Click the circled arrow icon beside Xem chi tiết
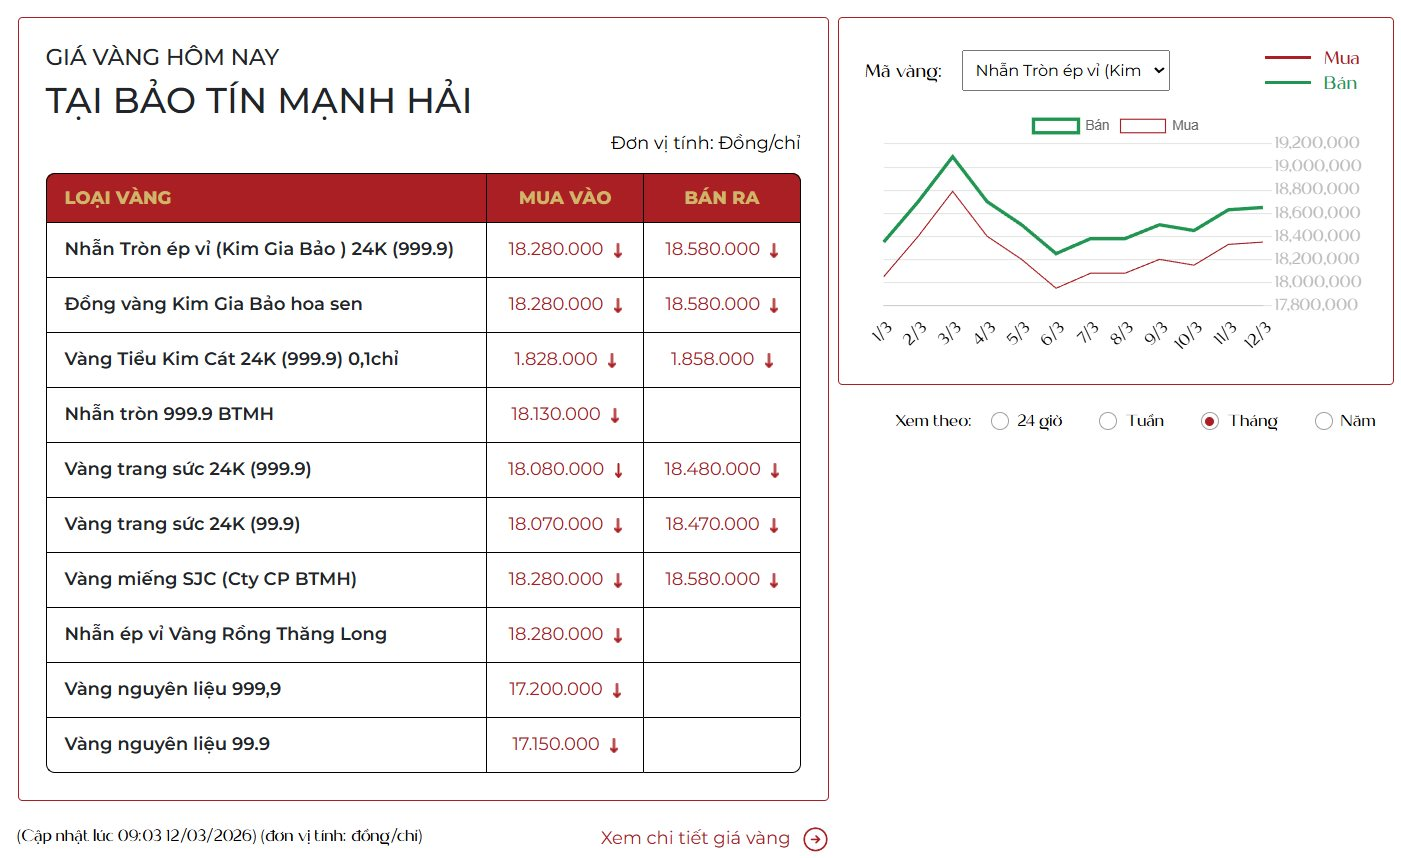Viewport: 1401px width, 858px height. click(x=815, y=839)
